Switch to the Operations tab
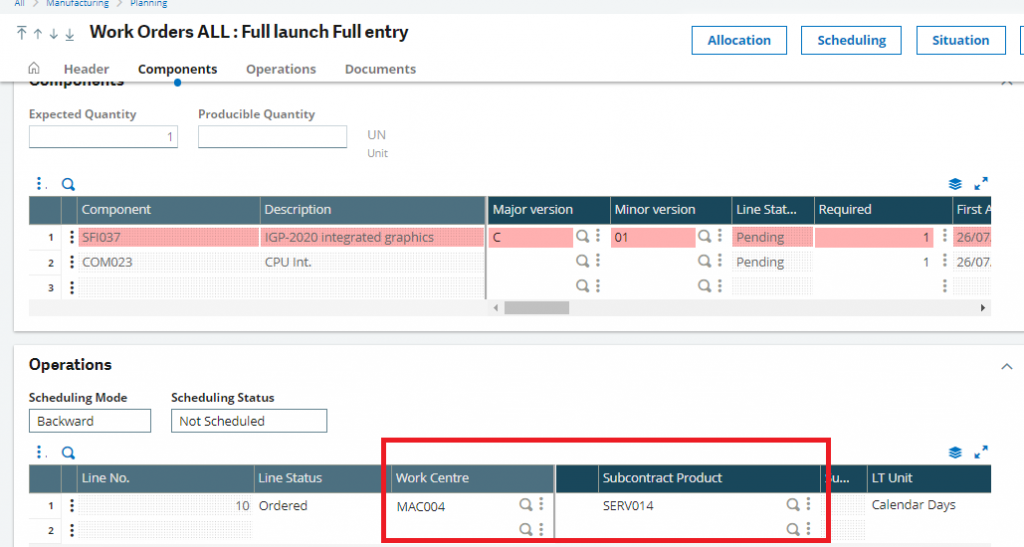The height and width of the screenshot is (547, 1024). 281,69
